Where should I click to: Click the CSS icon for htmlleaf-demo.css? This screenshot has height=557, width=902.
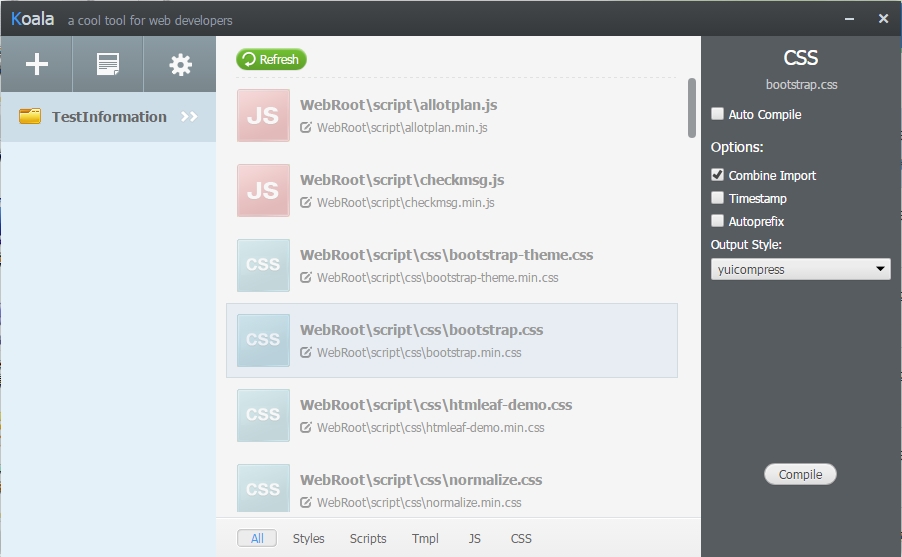coord(263,415)
